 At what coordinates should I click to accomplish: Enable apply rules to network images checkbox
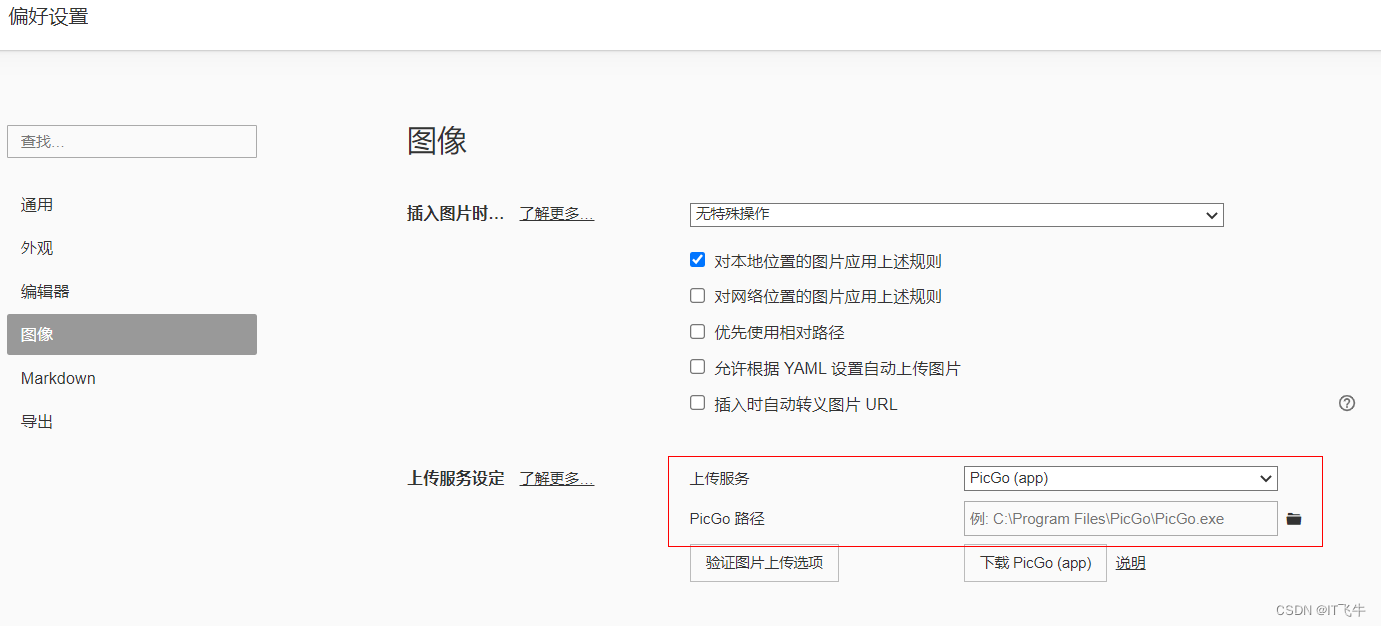click(x=698, y=296)
